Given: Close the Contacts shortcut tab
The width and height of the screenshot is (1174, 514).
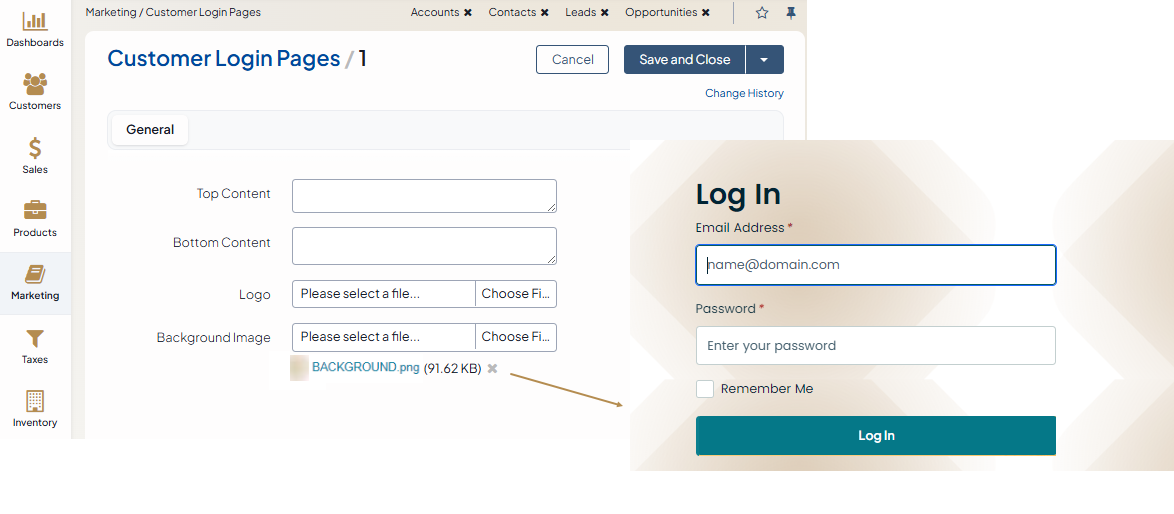Looking at the screenshot, I should coord(544,13).
